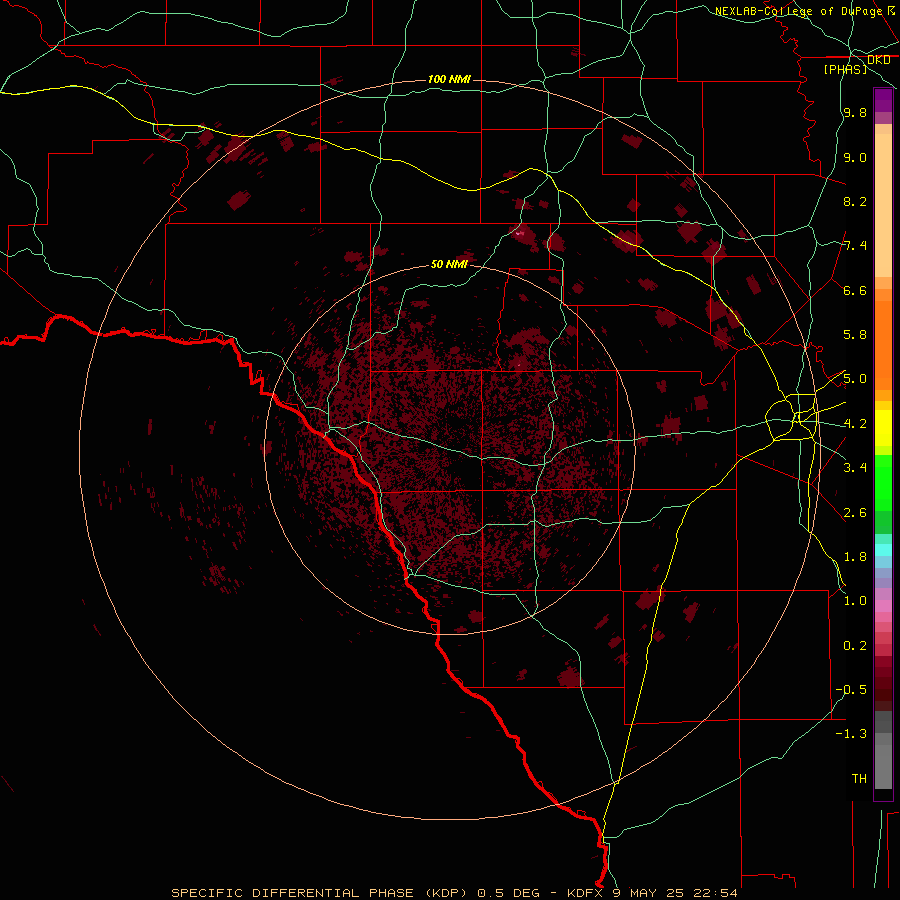
Task: Click the 9.8 color scale value
Action: [855, 113]
